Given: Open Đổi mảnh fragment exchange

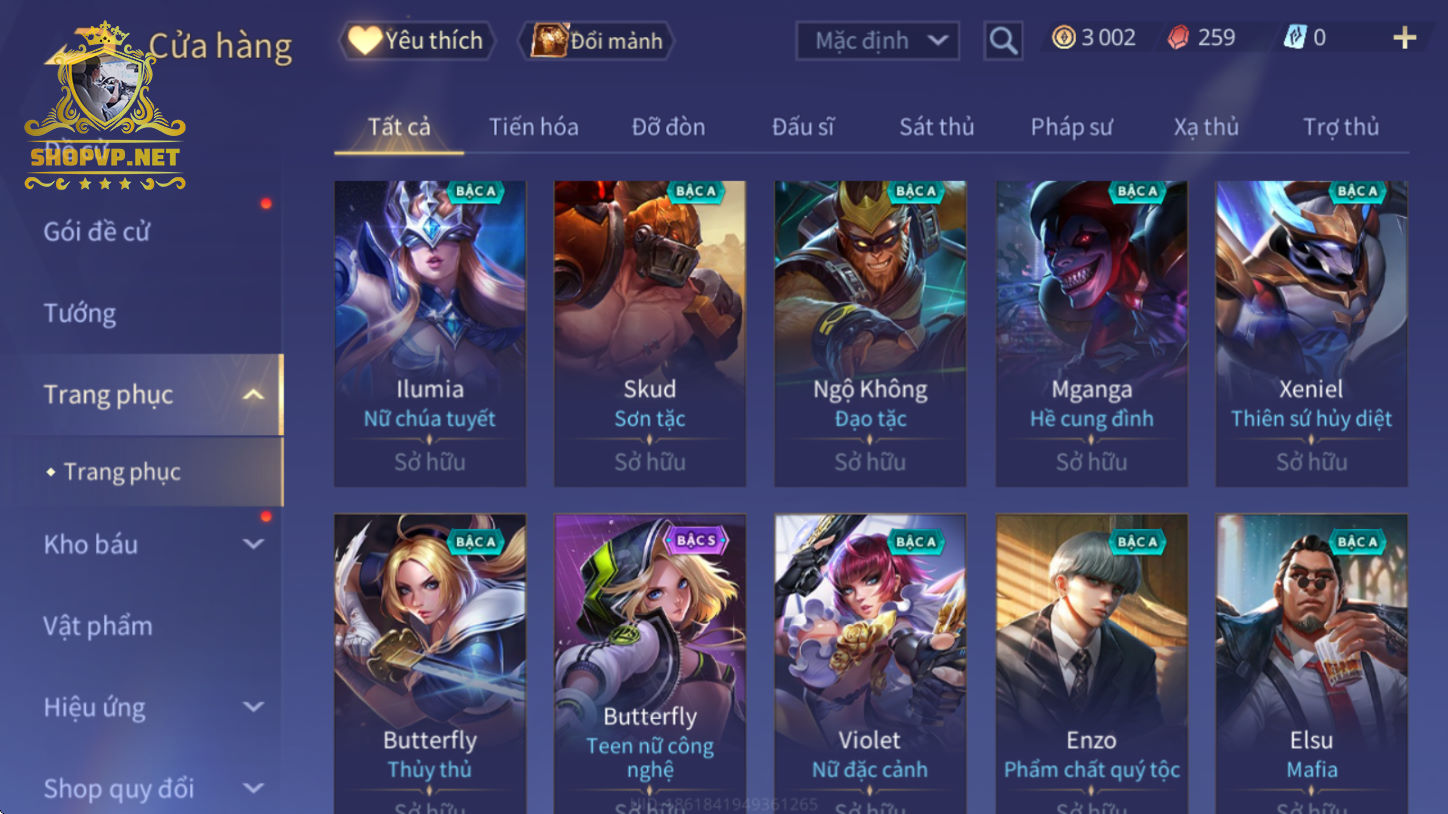Looking at the screenshot, I should (x=597, y=41).
